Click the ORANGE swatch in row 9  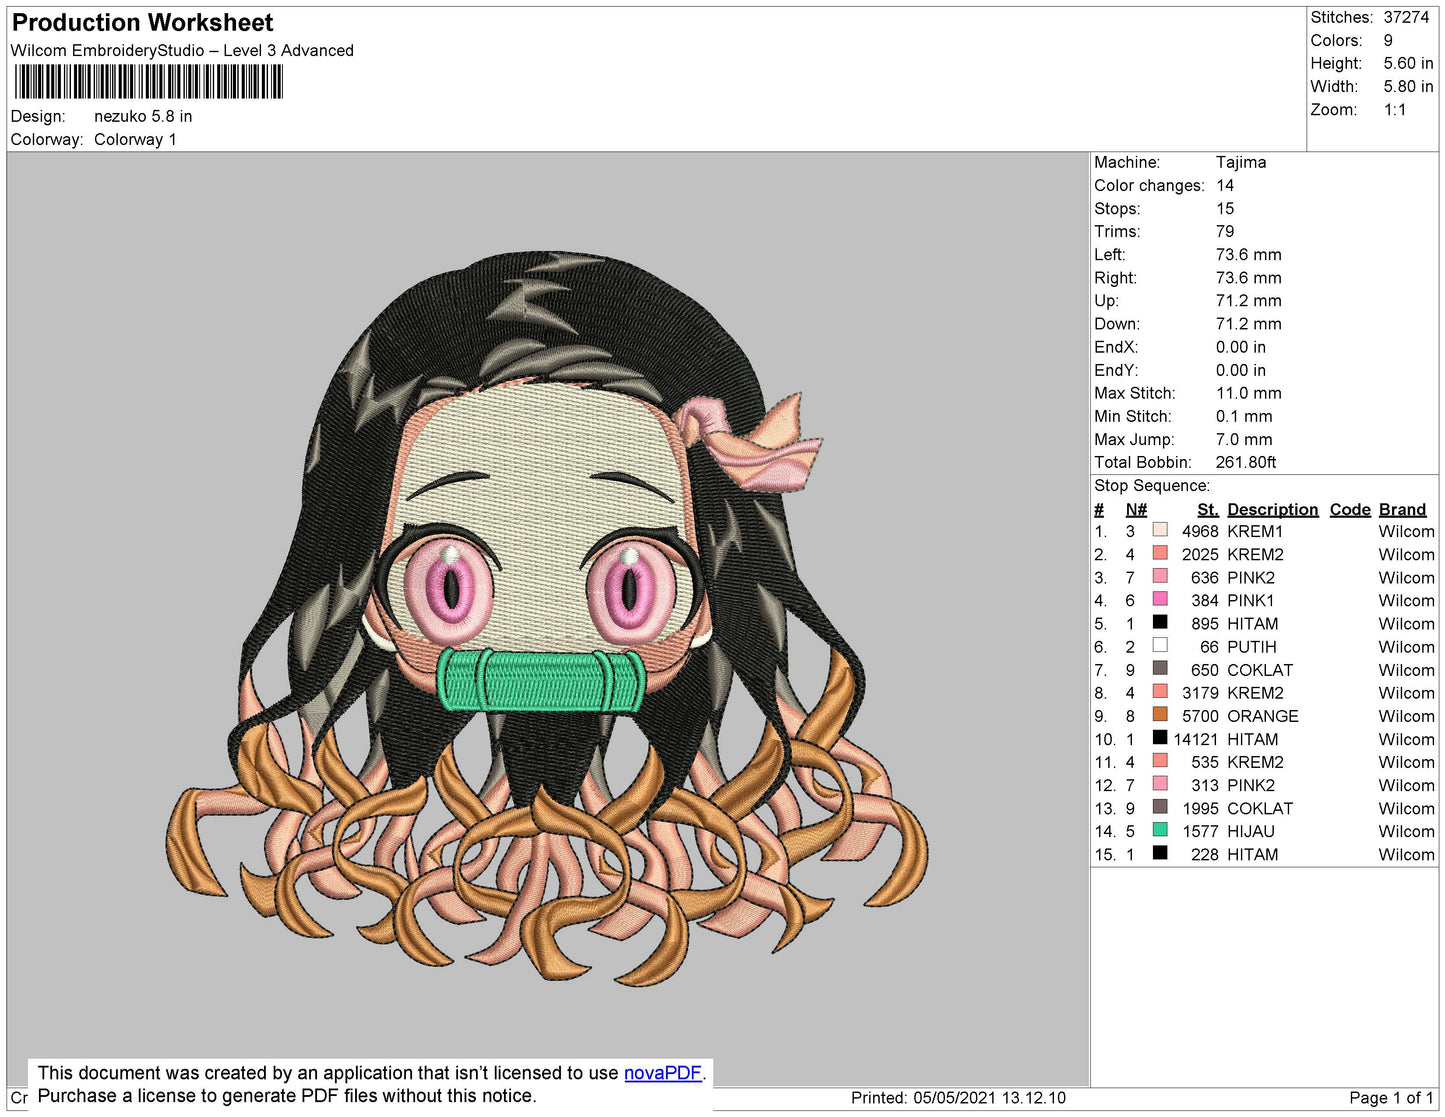[1160, 714]
